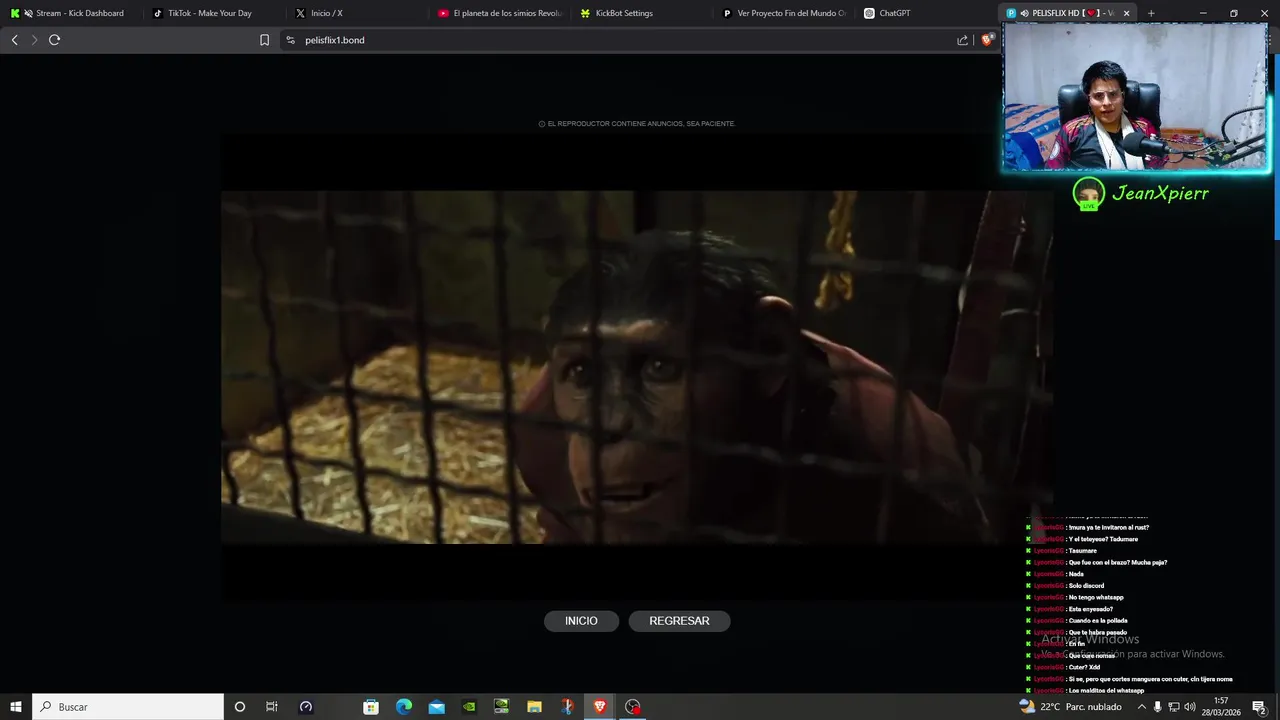Open the notification center icon

pyautogui.click(x=1260, y=707)
